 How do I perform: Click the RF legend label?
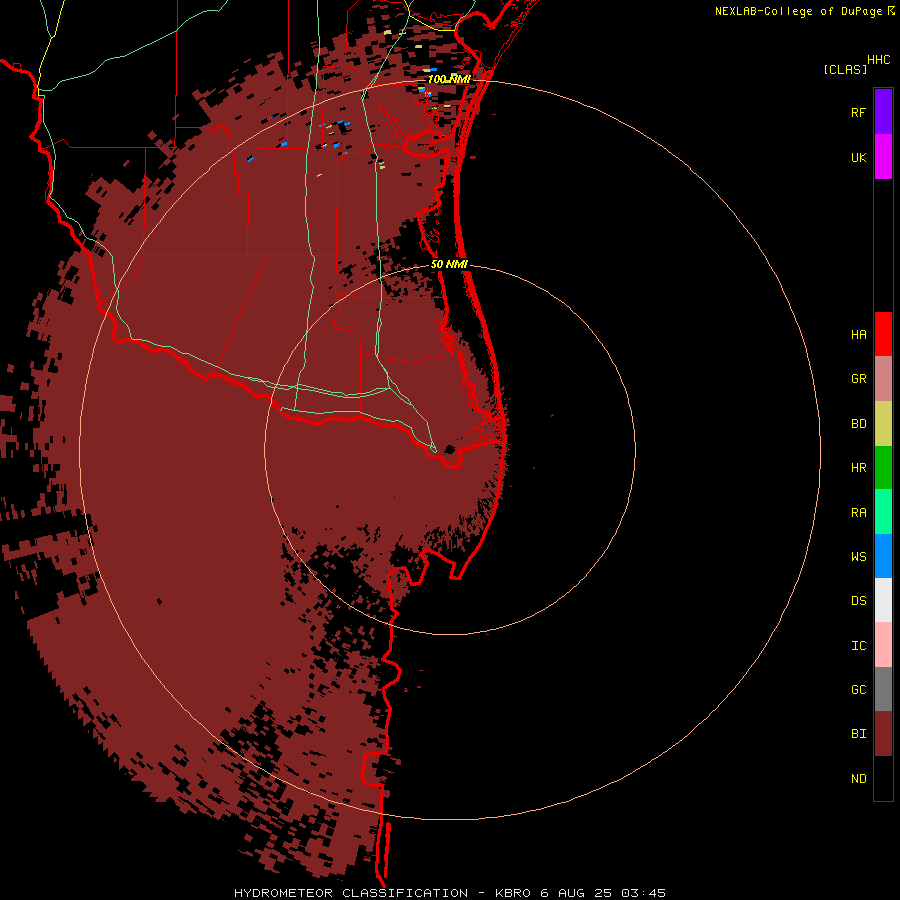coord(859,113)
